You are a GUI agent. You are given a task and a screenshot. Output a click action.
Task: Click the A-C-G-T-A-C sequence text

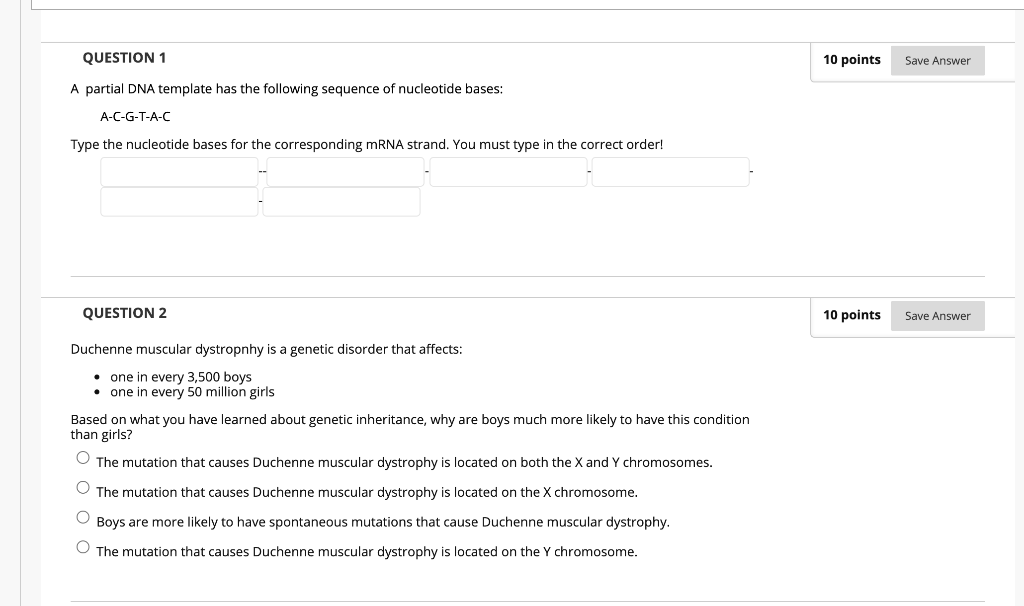click(134, 116)
